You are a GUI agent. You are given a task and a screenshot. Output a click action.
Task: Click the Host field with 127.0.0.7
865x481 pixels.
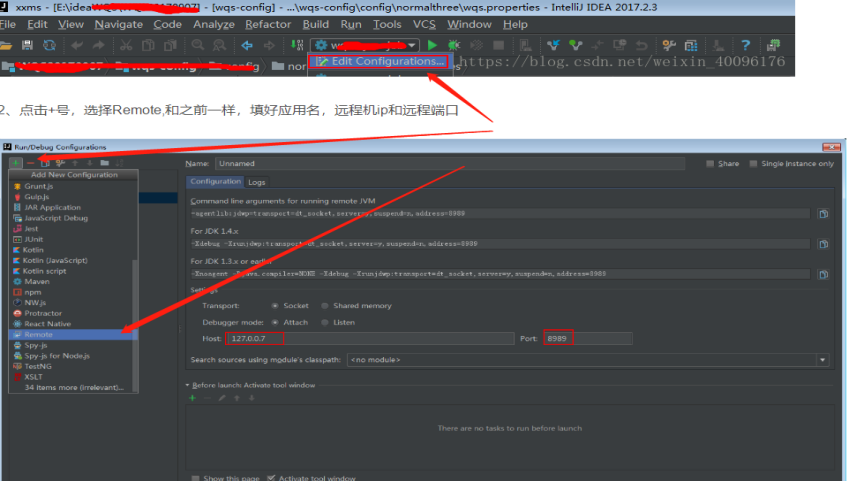click(x=370, y=338)
